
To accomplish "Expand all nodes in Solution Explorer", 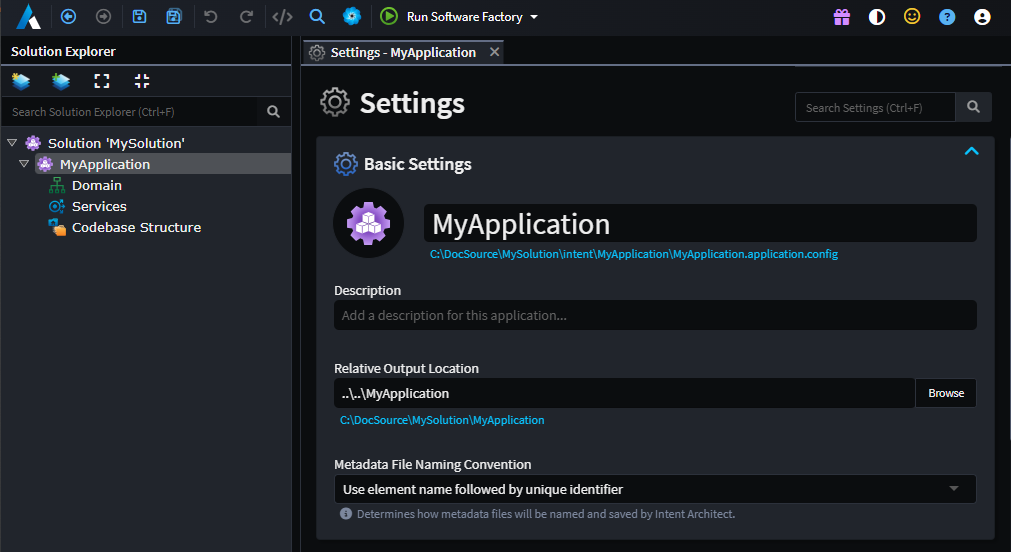I will [x=102, y=81].
